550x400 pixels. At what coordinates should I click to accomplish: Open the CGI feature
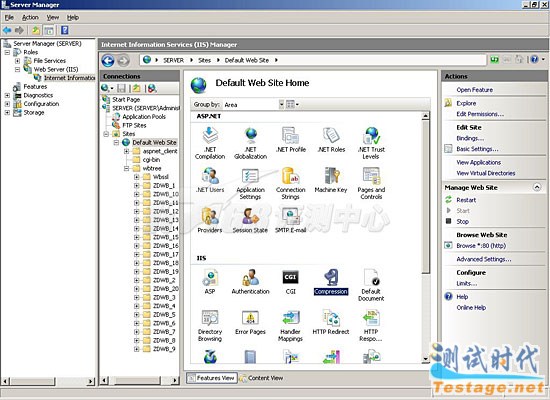tap(290, 282)
